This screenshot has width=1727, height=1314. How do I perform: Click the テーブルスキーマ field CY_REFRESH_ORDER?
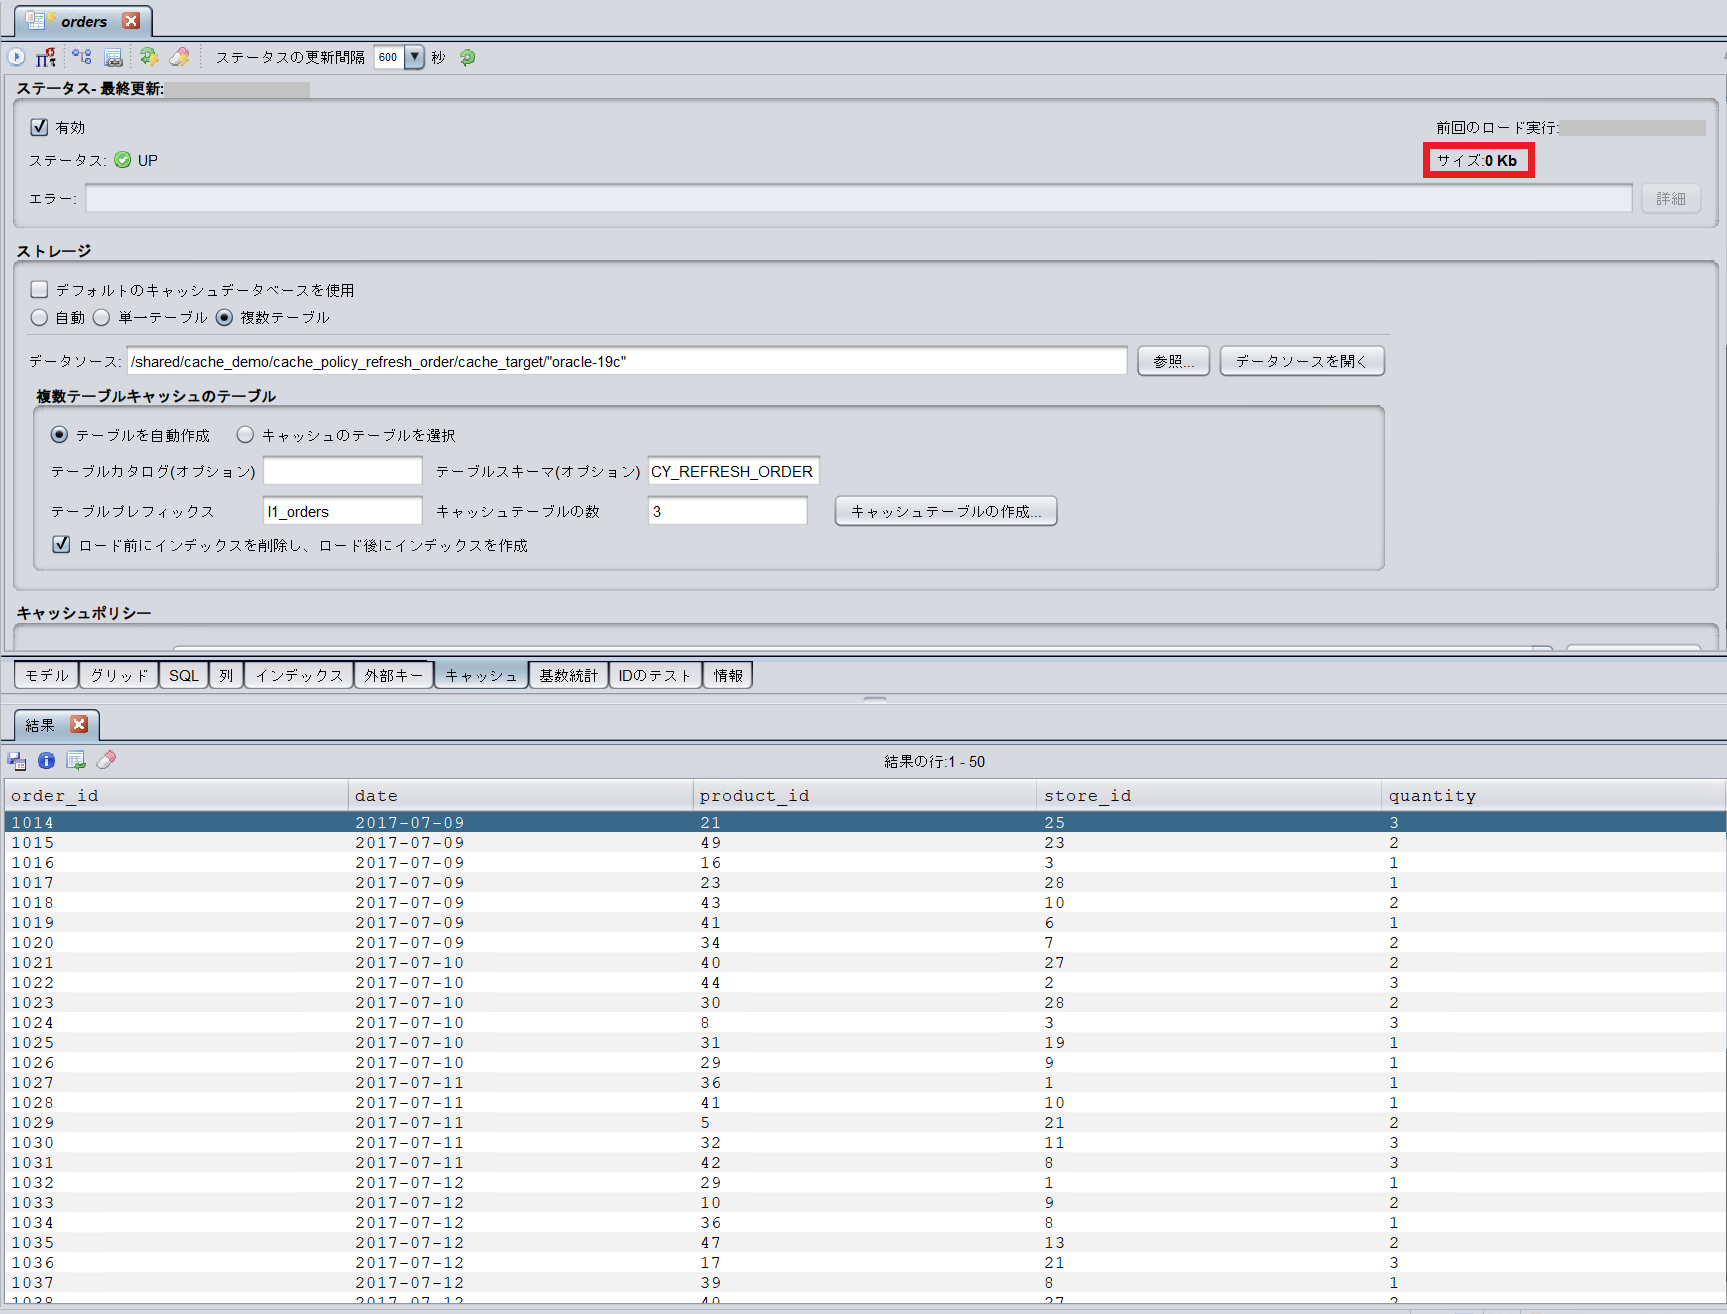pyautogui.click(x=734, y=471)
